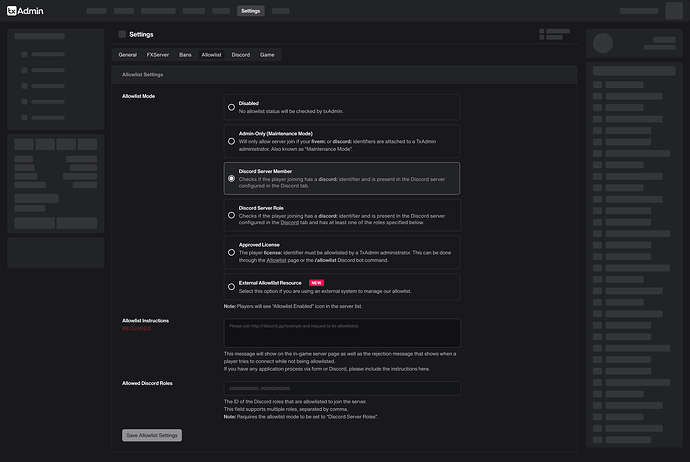
Task: Click the 'Allowed Discord Roles' label
Action: pos(147,383)
